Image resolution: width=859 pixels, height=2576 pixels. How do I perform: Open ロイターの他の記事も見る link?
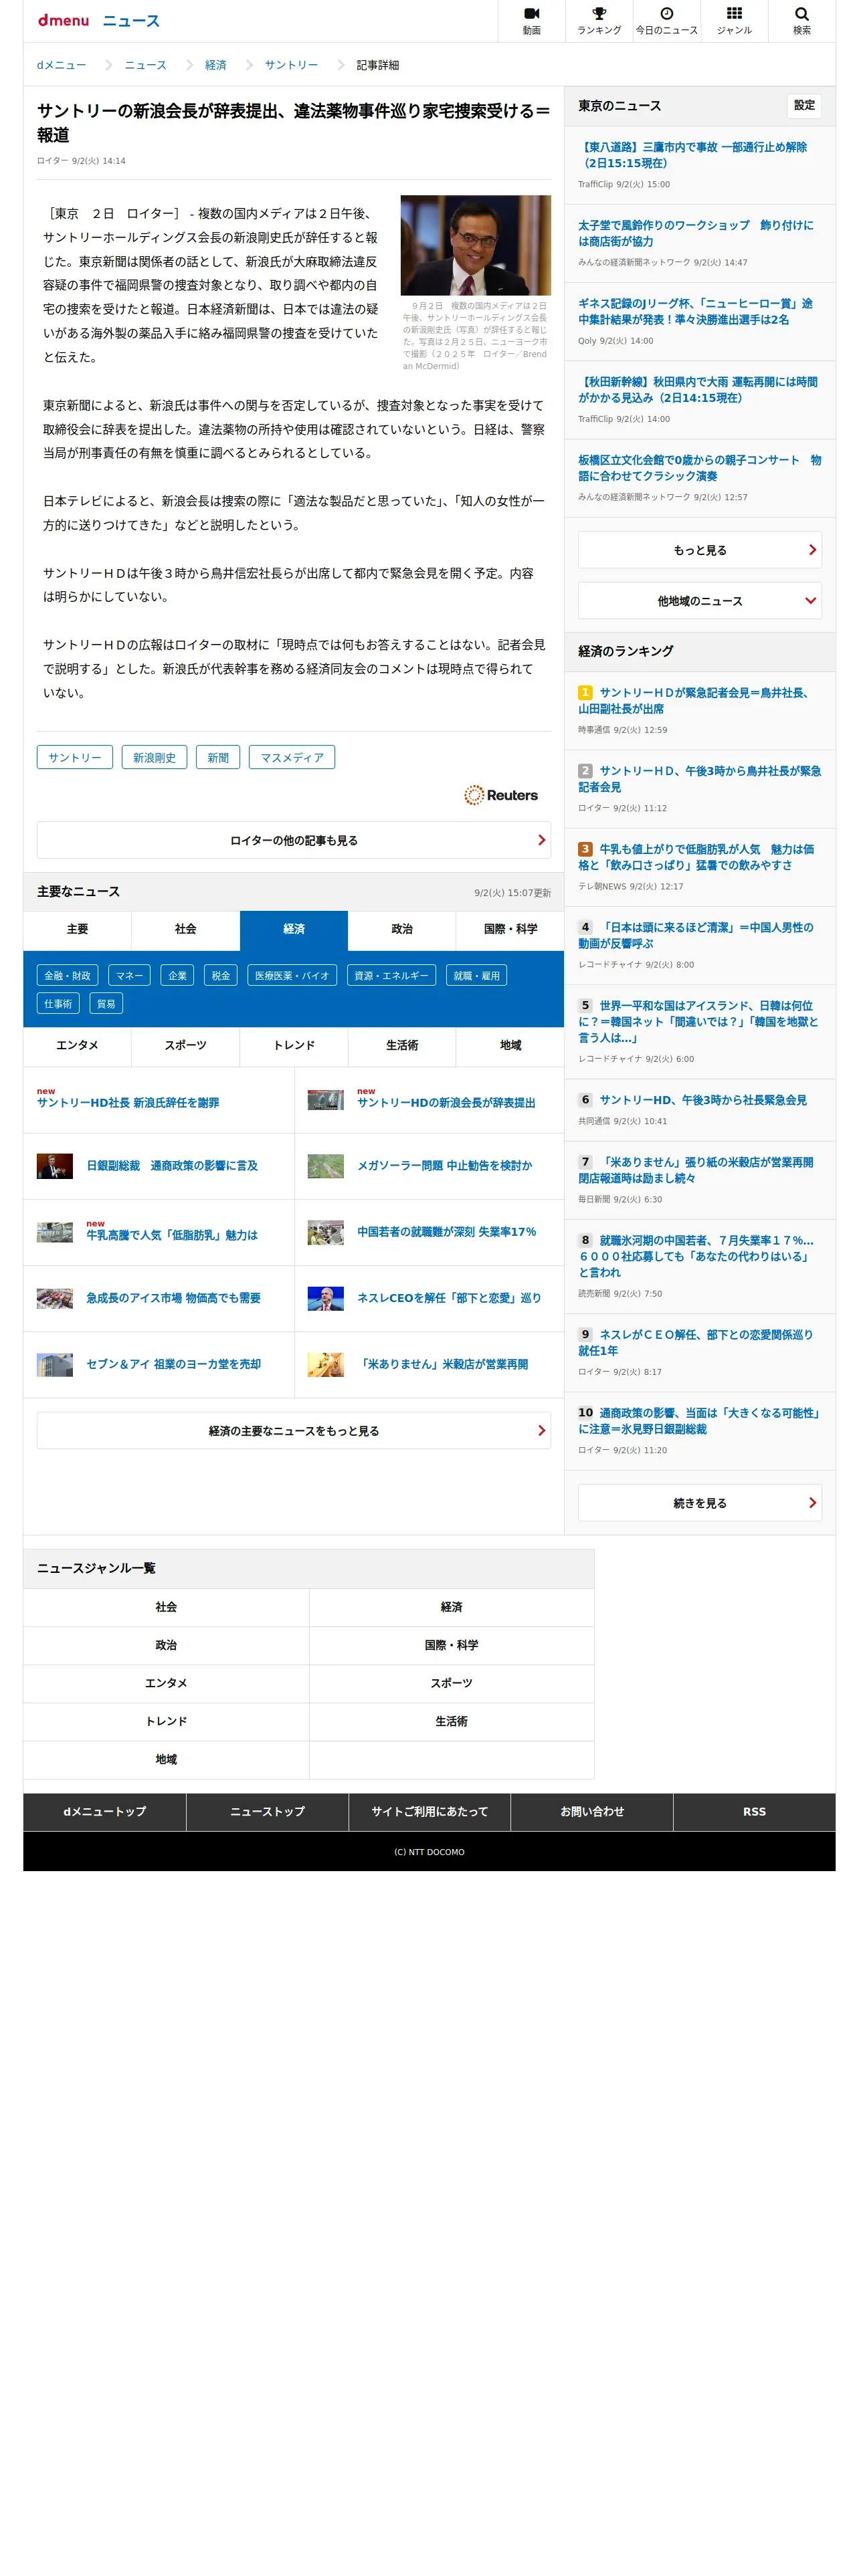coord(293,840)
